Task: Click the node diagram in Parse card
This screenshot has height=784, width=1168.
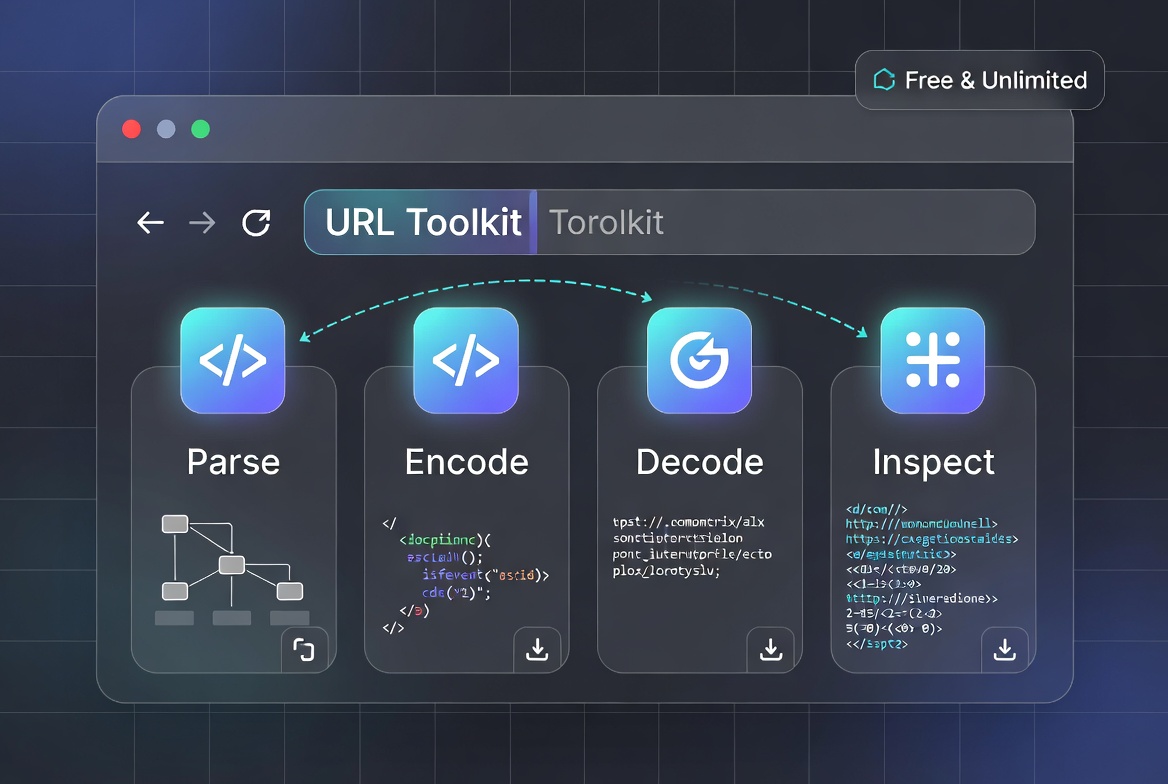Action: click(x=232, y=569)
